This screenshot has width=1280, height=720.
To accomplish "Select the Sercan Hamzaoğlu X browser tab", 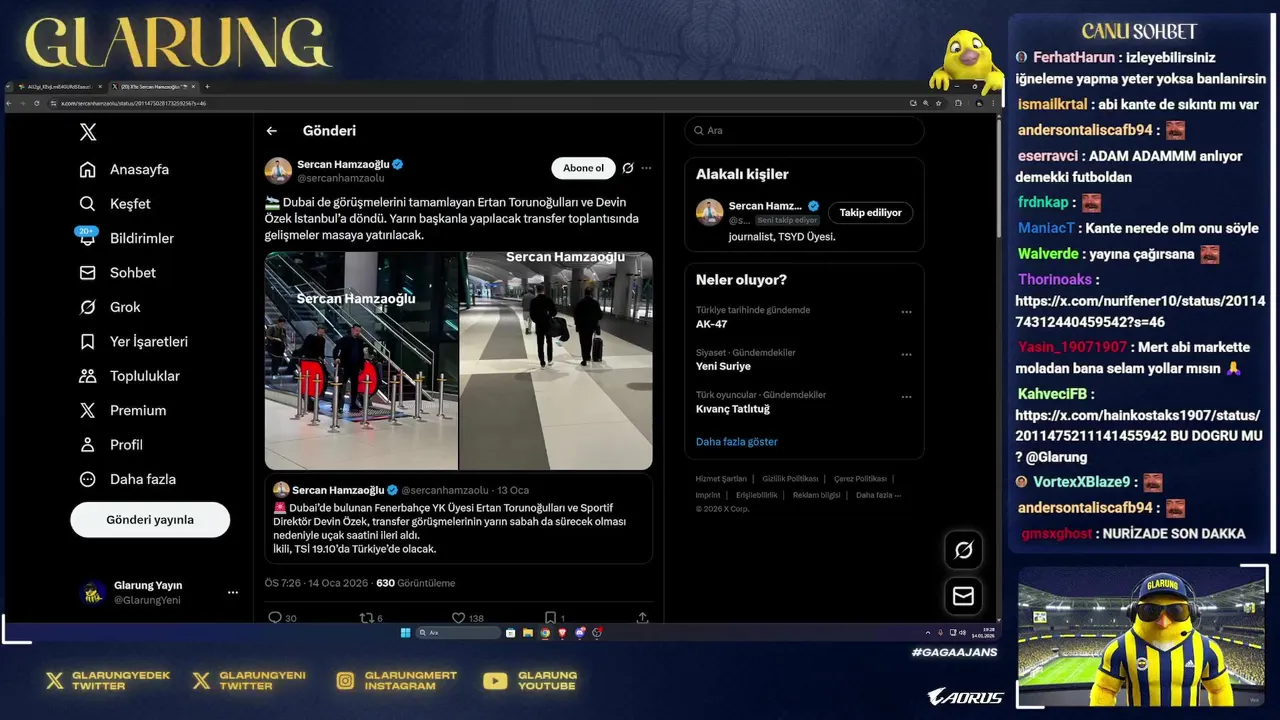I will 152,87.
